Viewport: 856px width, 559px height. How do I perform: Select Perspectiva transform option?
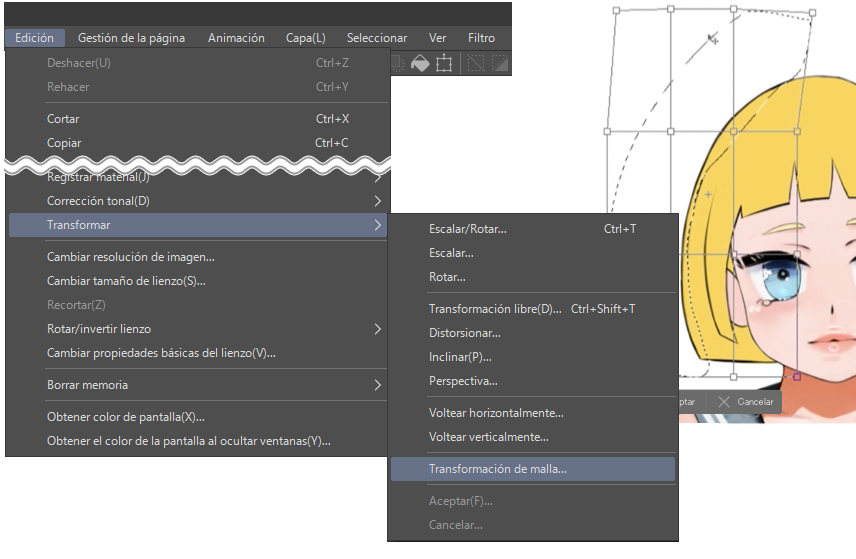[x=463, y=381]
